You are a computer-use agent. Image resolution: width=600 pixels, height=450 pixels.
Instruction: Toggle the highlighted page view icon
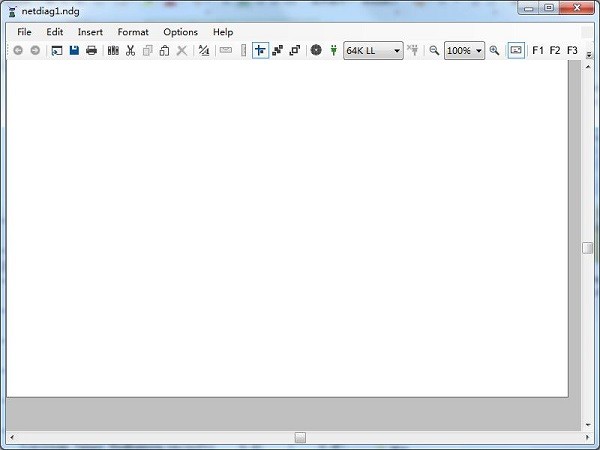tap(516, 50)
